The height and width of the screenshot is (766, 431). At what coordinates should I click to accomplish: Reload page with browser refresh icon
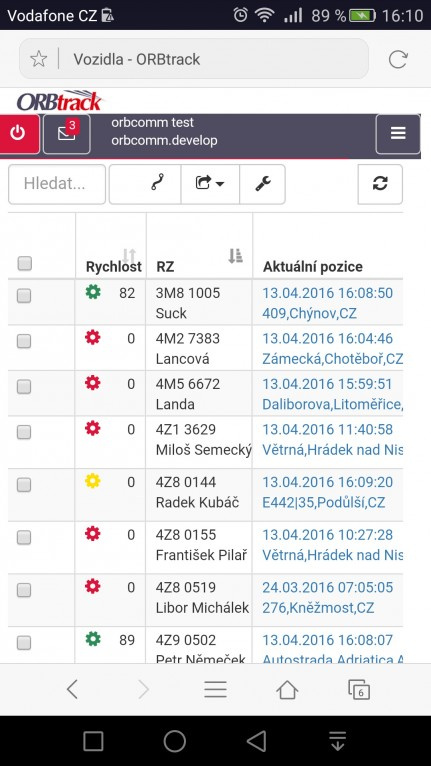(398, 59)
